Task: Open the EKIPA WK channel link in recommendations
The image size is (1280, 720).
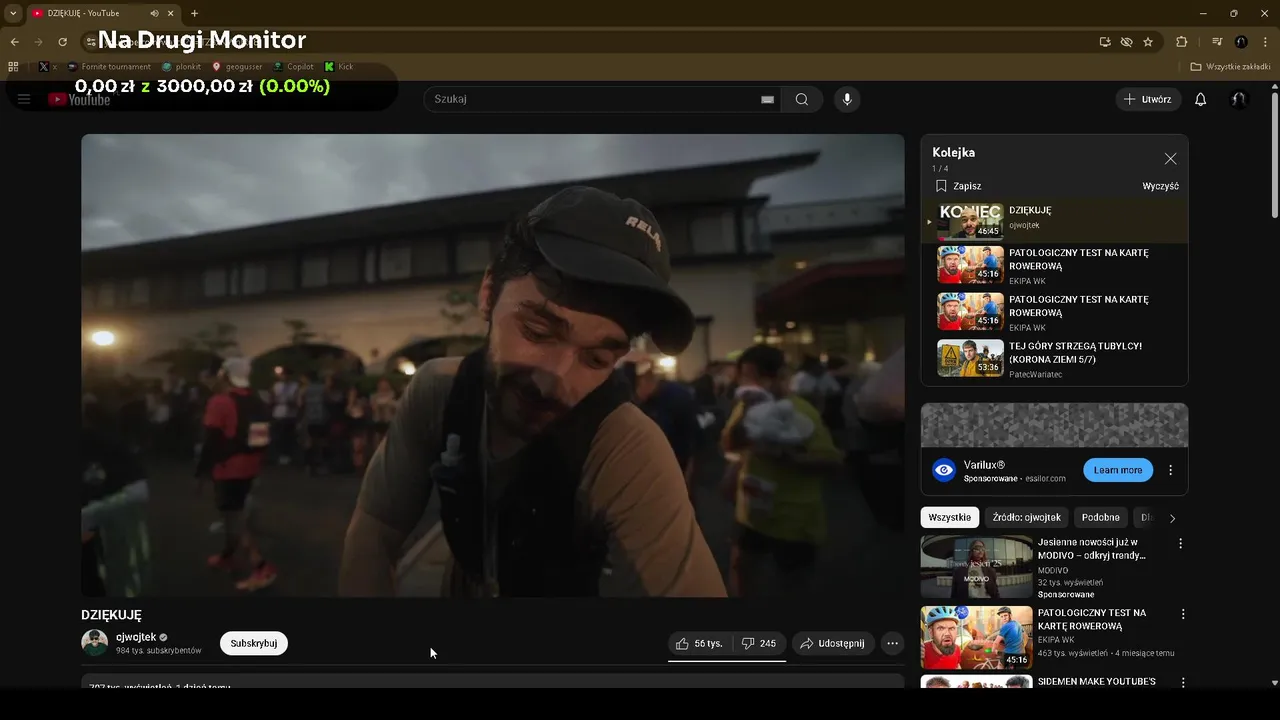Action: [1057, 640]
